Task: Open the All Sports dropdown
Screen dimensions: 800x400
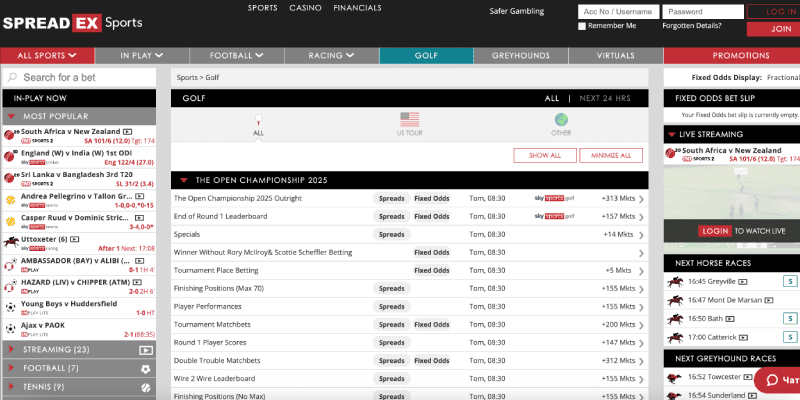Action: point(47,56)
